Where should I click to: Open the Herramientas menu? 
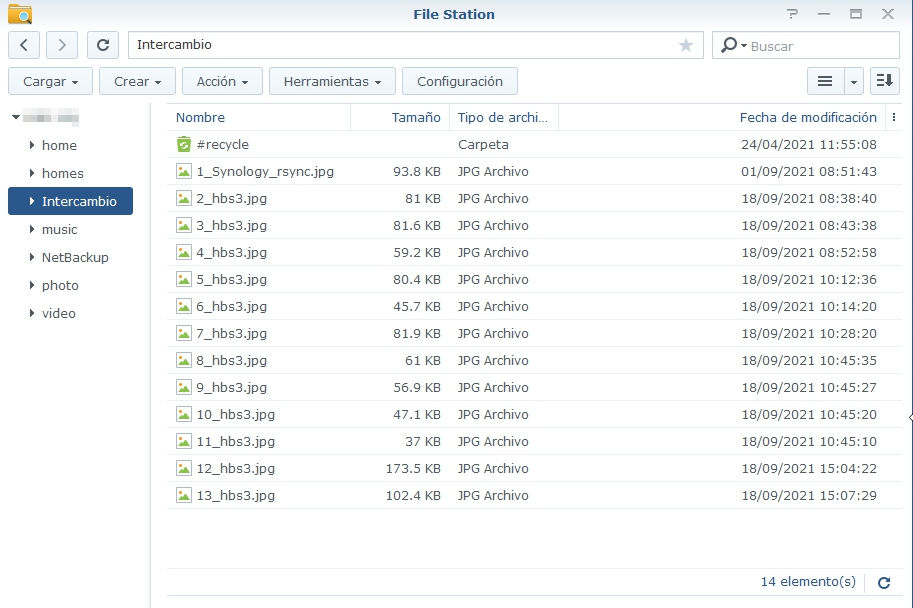[x=332, y=81]
